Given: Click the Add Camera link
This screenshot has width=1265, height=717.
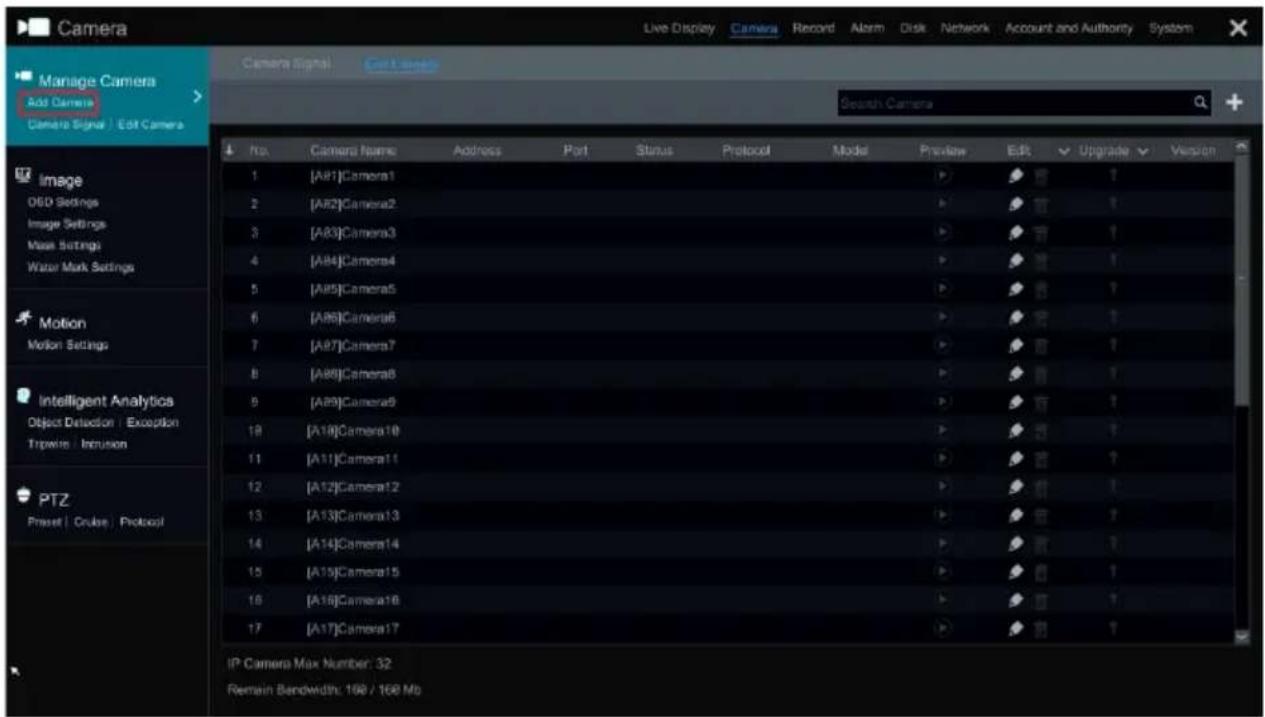Looking at the screenshot, I should coord(61,102).
